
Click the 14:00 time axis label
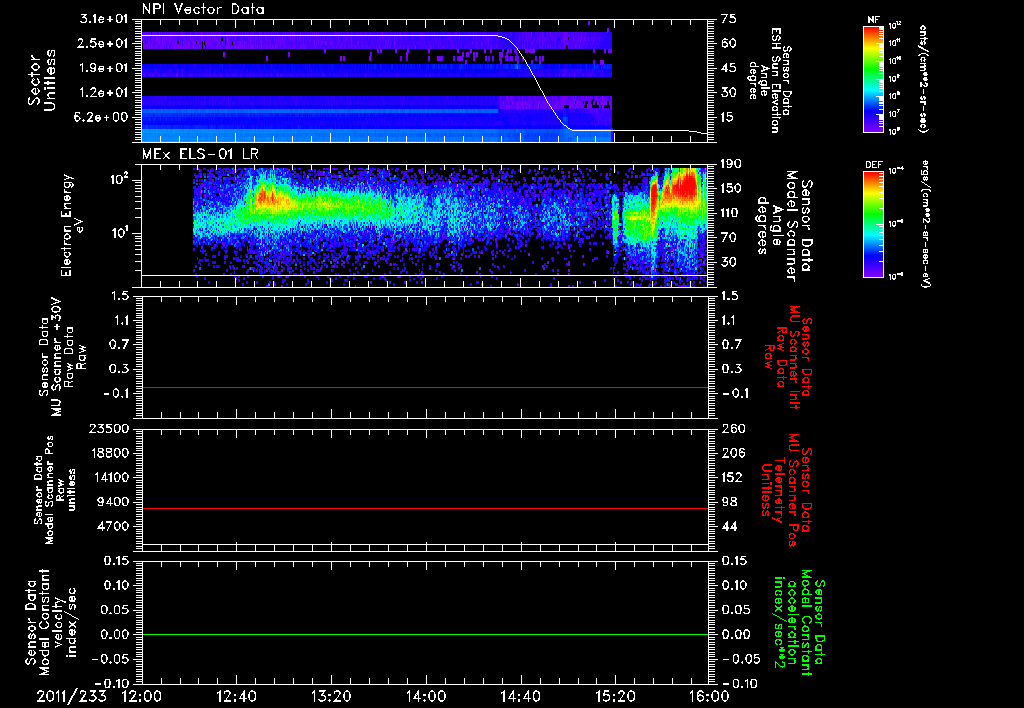pos(426,696)
